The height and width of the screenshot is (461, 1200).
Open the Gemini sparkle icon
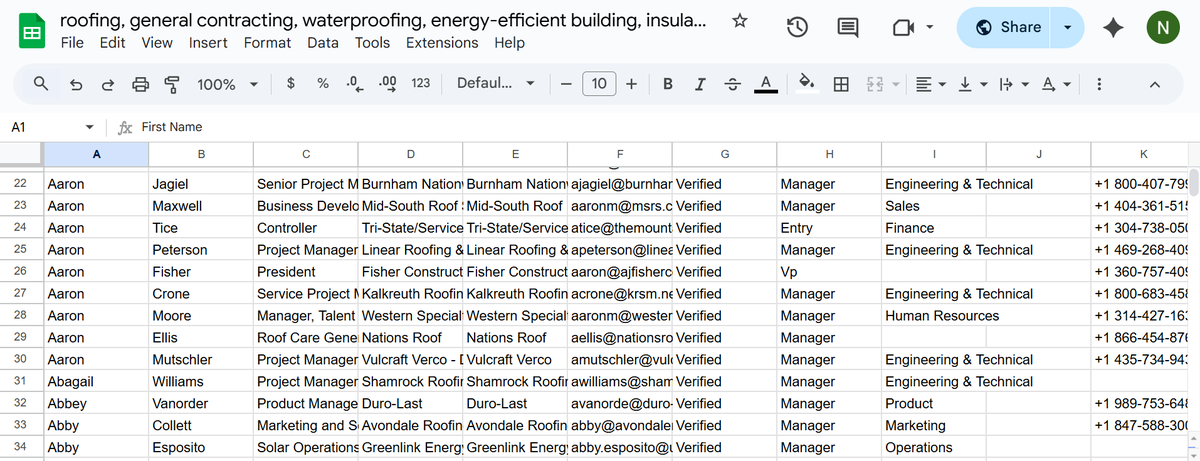coord(1113,29)
